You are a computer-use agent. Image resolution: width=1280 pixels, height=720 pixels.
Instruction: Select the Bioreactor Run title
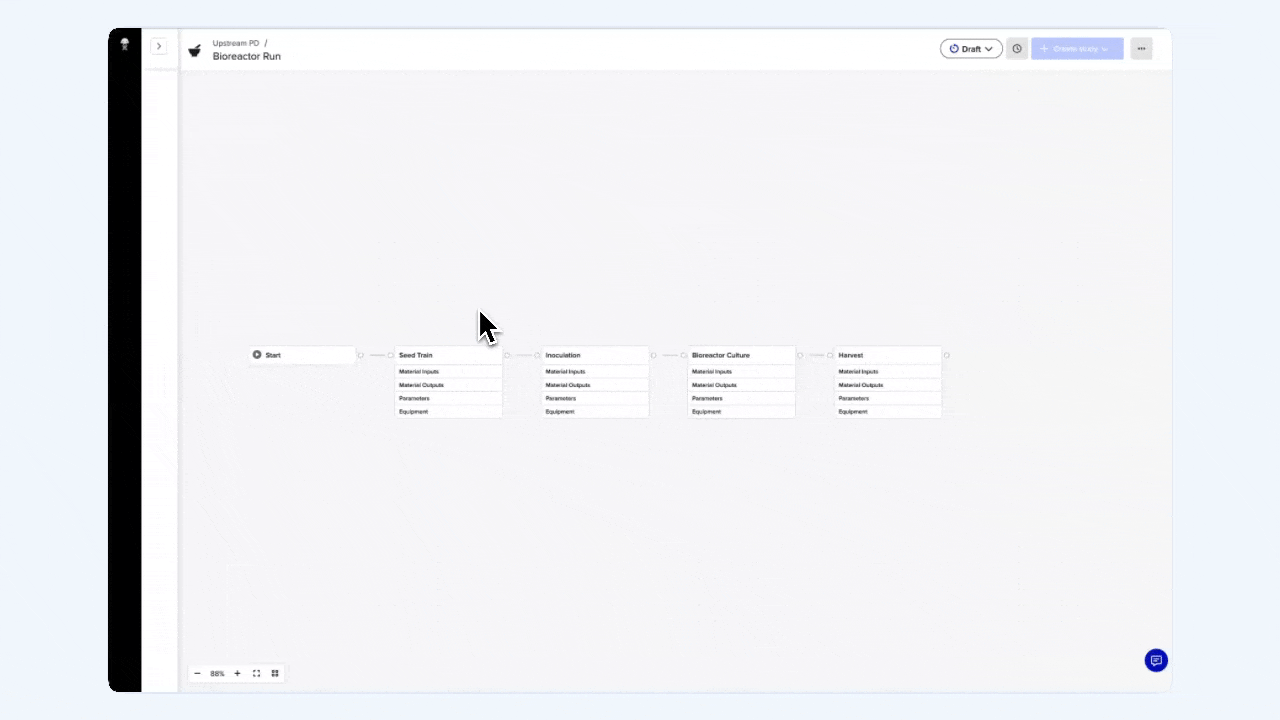[246, 56]
